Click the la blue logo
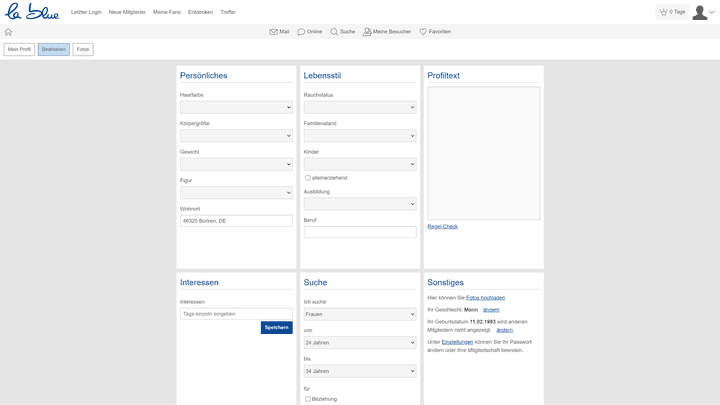This screenshot has height=405, width=720. (x=32, y=12)
